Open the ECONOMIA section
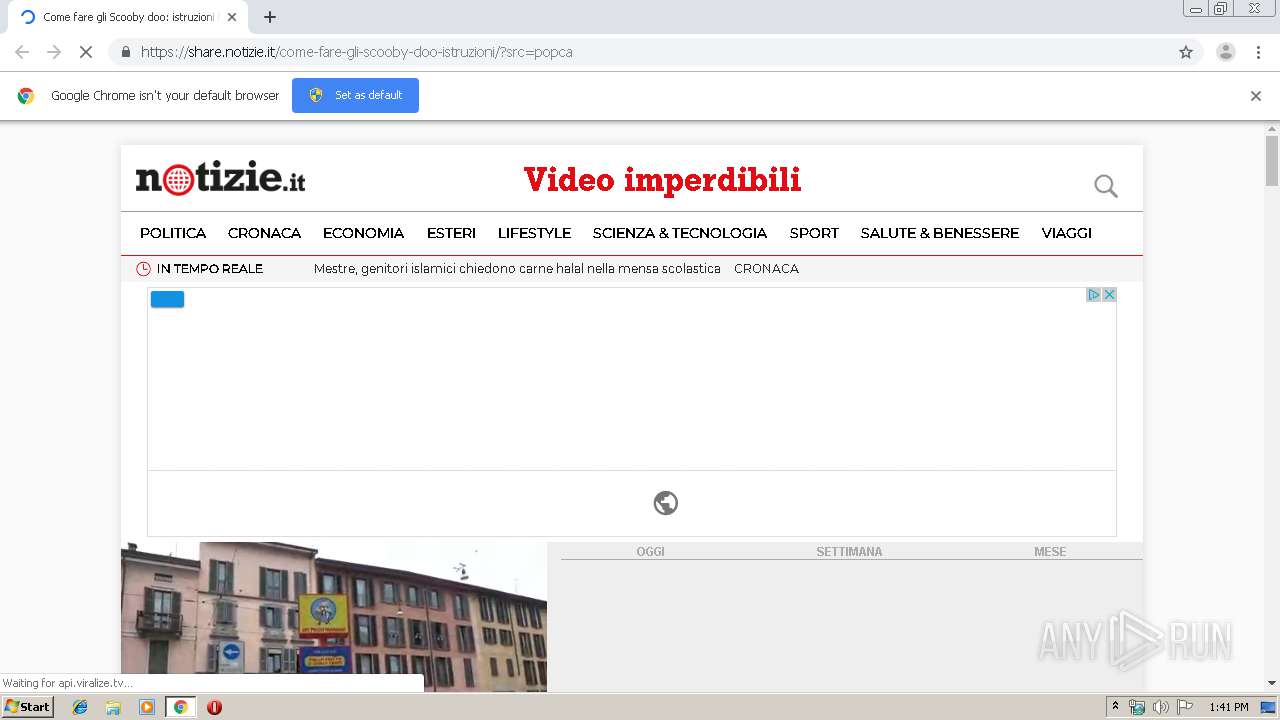The image size is (1280, 720). pos(363,233)
